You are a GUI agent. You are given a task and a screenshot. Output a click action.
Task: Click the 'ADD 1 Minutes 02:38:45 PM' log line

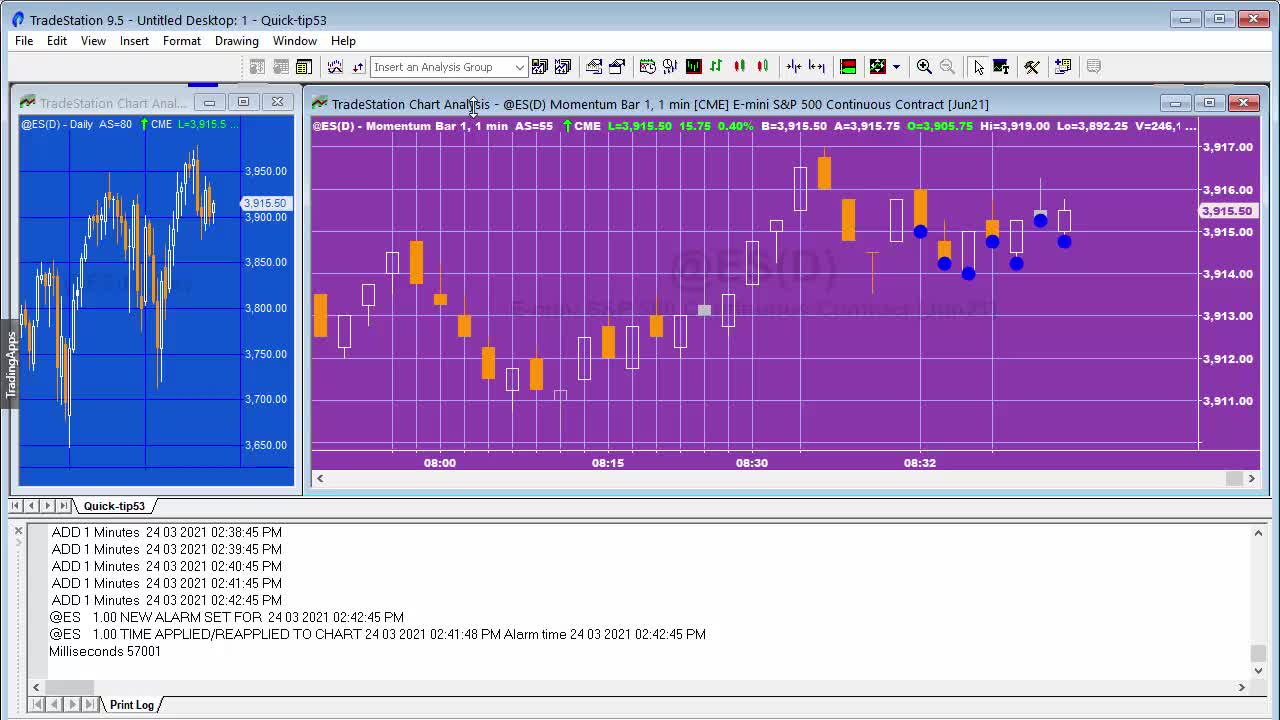coord(167,532)
